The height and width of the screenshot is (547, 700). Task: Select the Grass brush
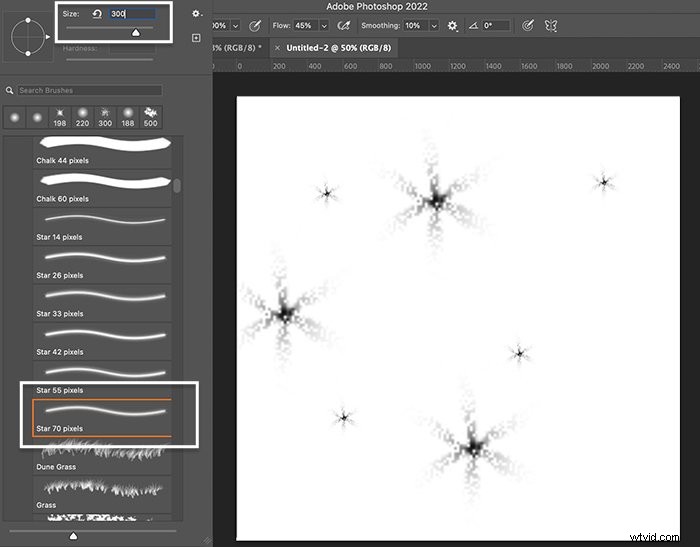pyautogui.click(x=102, y=493)
